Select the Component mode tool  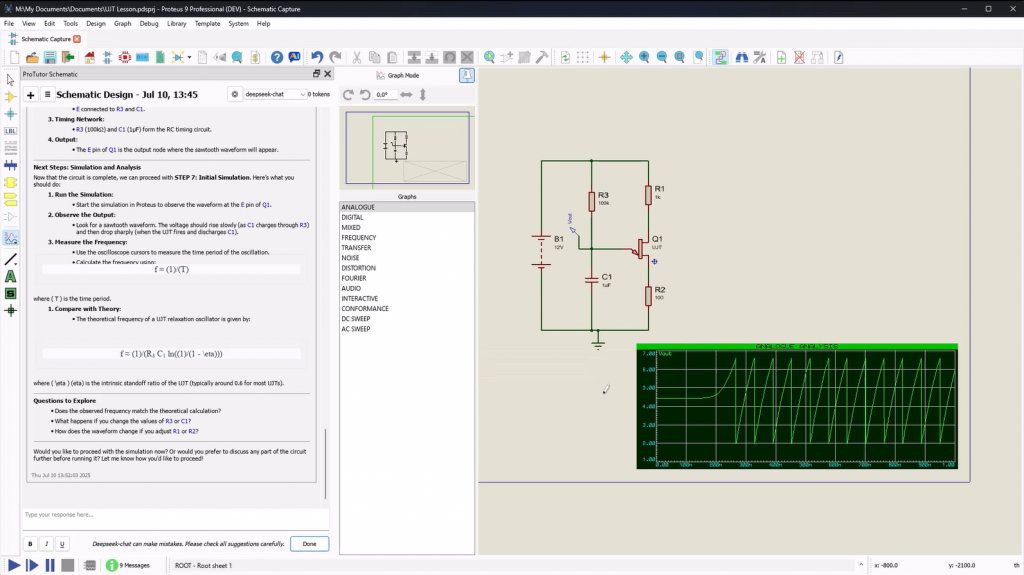11,96
